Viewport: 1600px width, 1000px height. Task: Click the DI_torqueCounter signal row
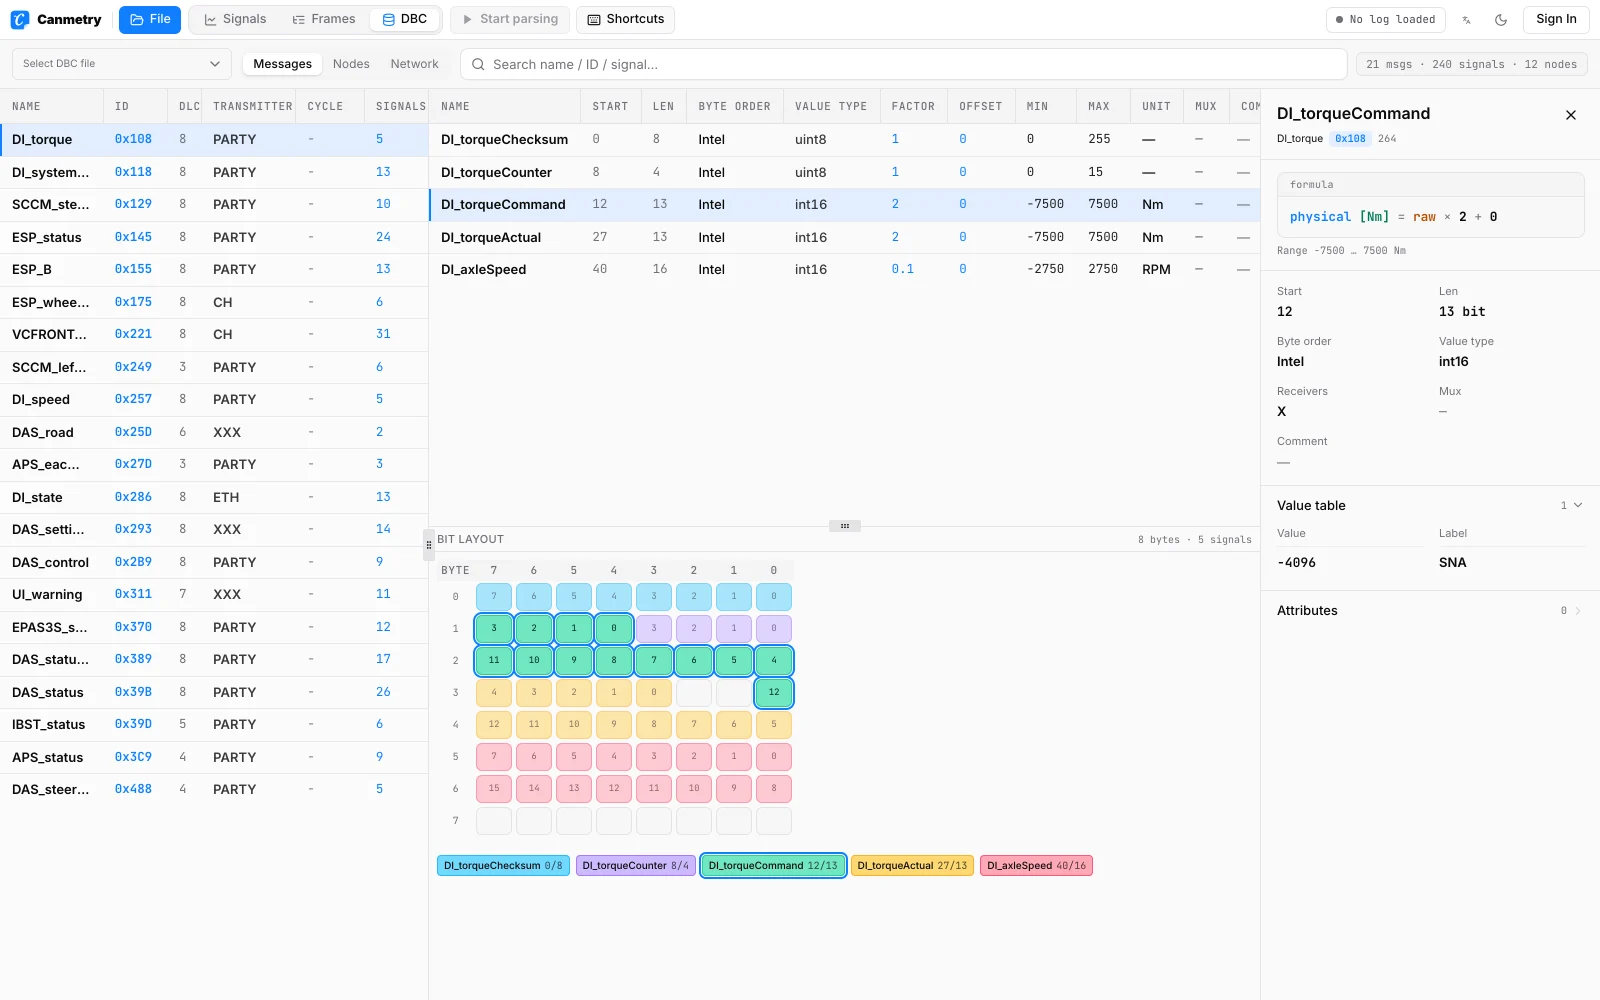pyautogui.click(x=845, y=172)
